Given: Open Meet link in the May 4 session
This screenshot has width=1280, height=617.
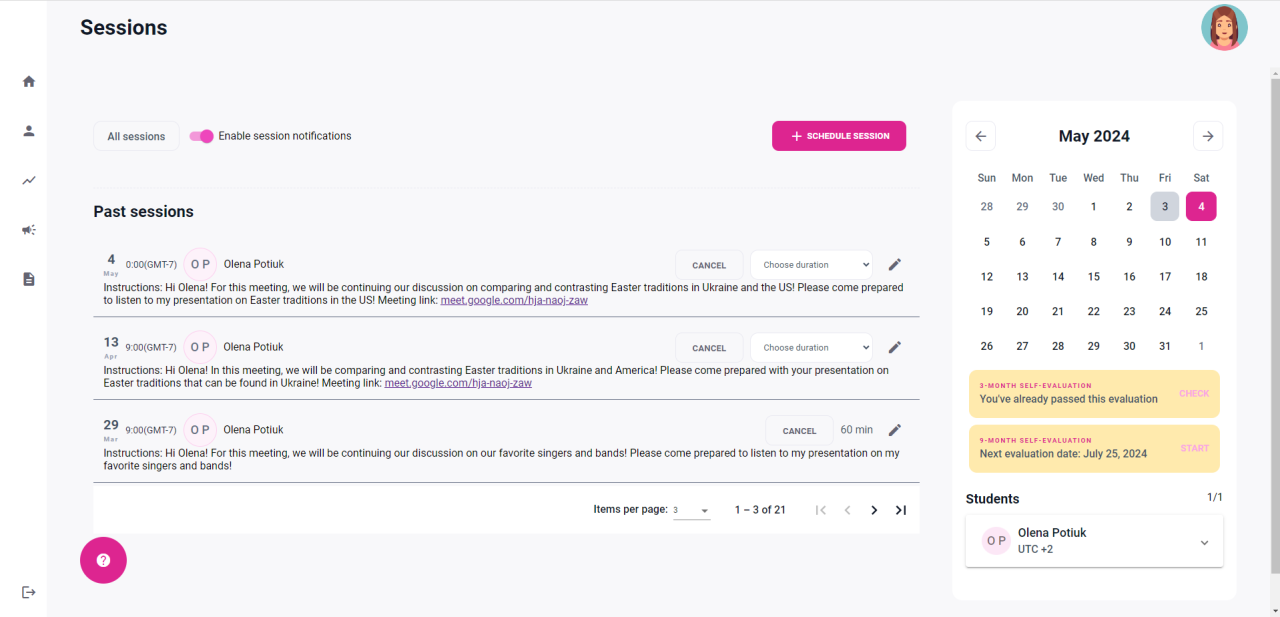Looking at the screenshot, I should 514,300.
